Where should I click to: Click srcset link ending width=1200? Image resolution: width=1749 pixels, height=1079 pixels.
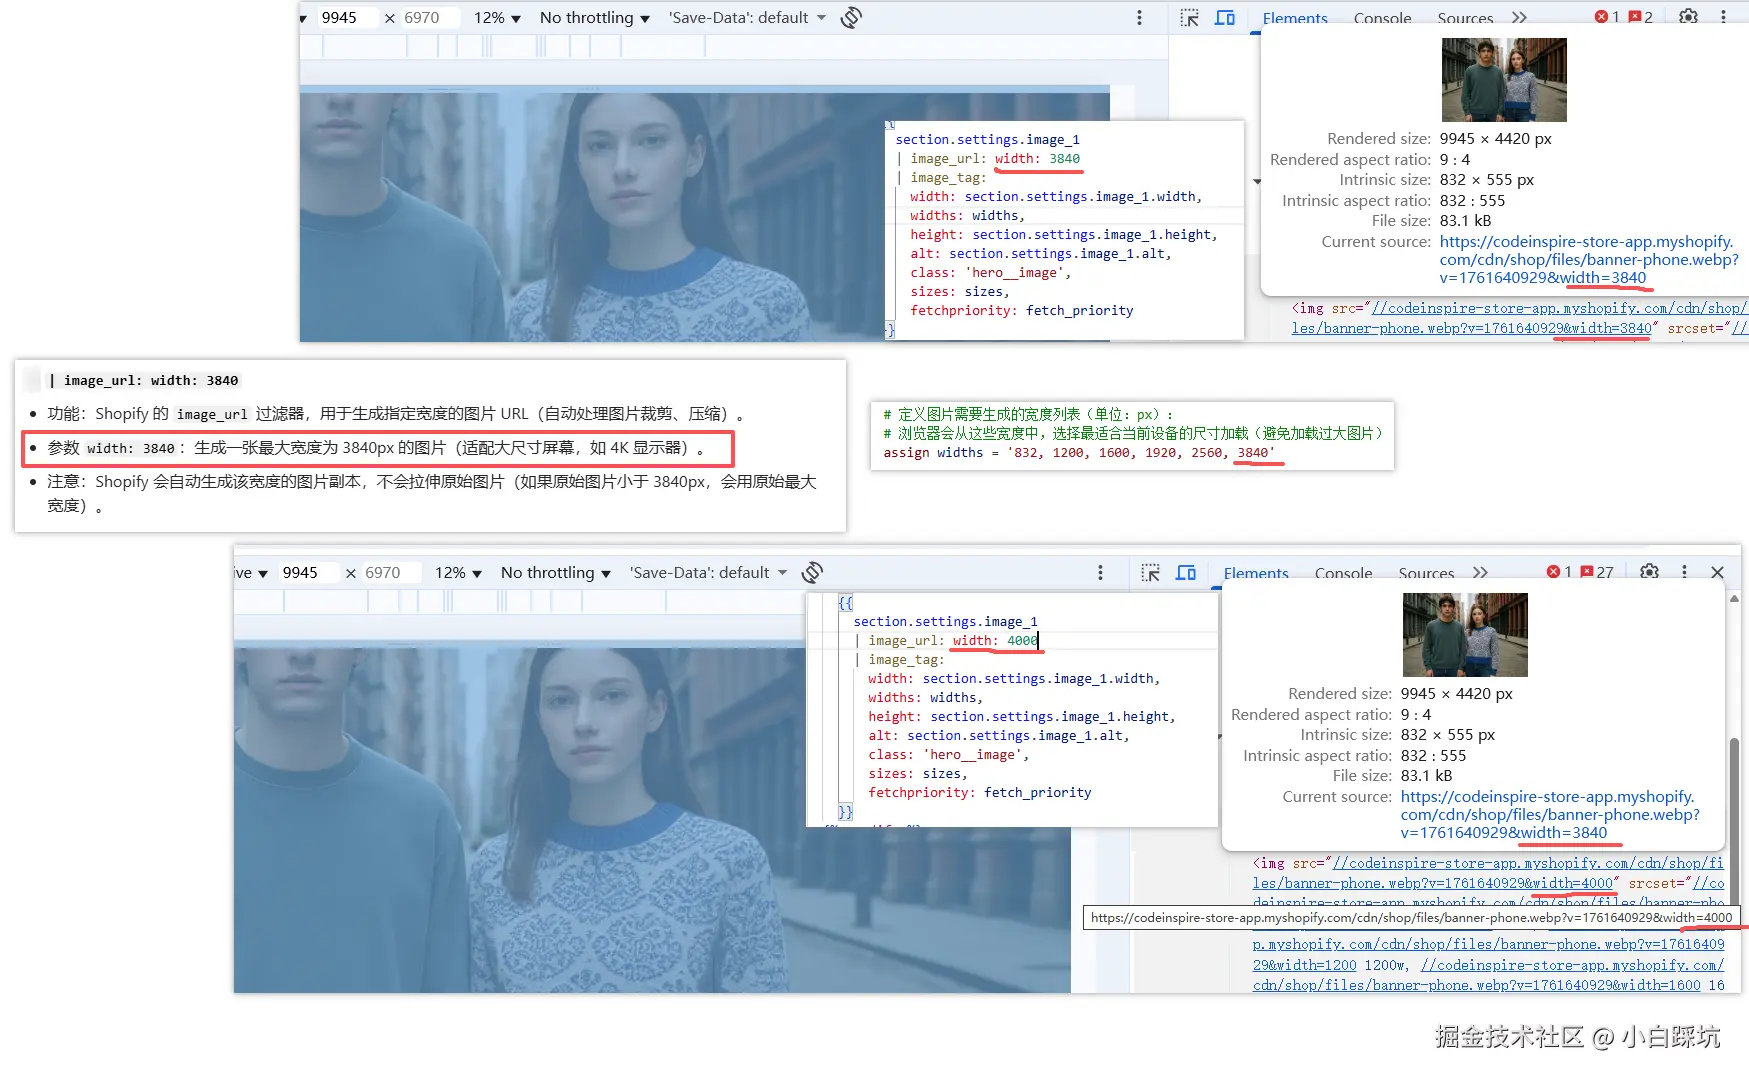click(x=1488, y=954)
